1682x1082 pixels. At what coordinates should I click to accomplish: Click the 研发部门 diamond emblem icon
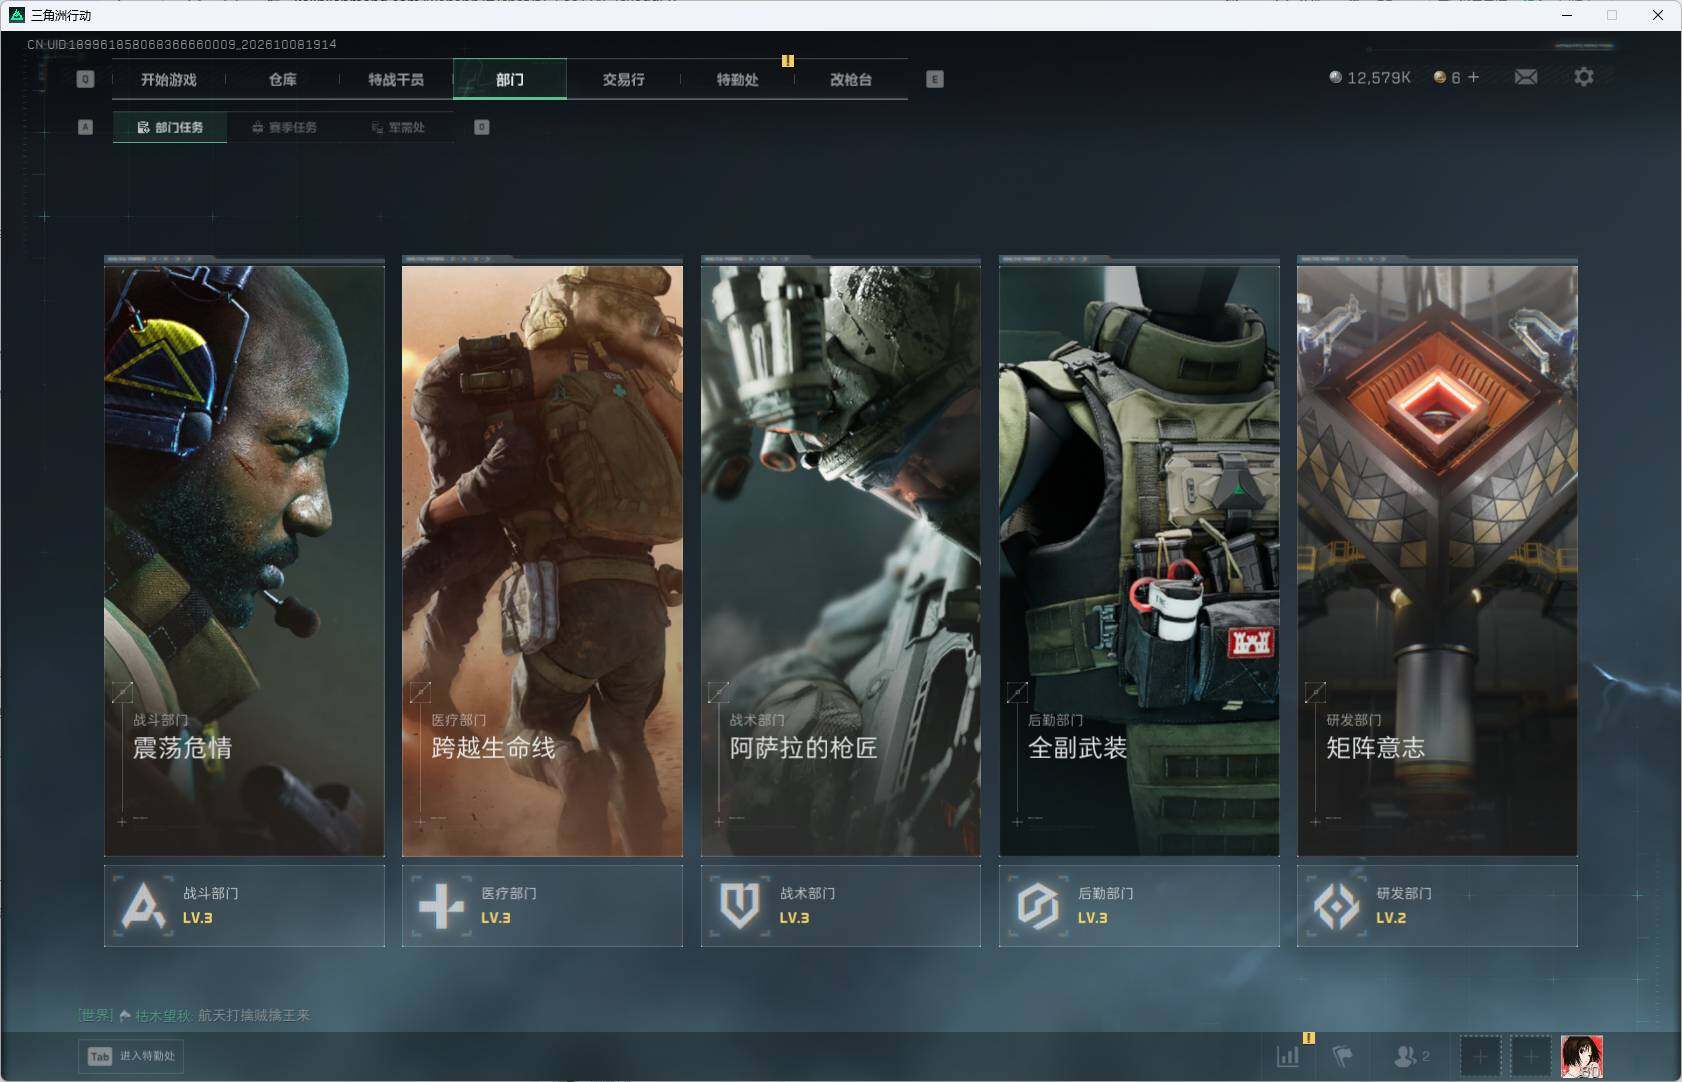(1336, 906)
